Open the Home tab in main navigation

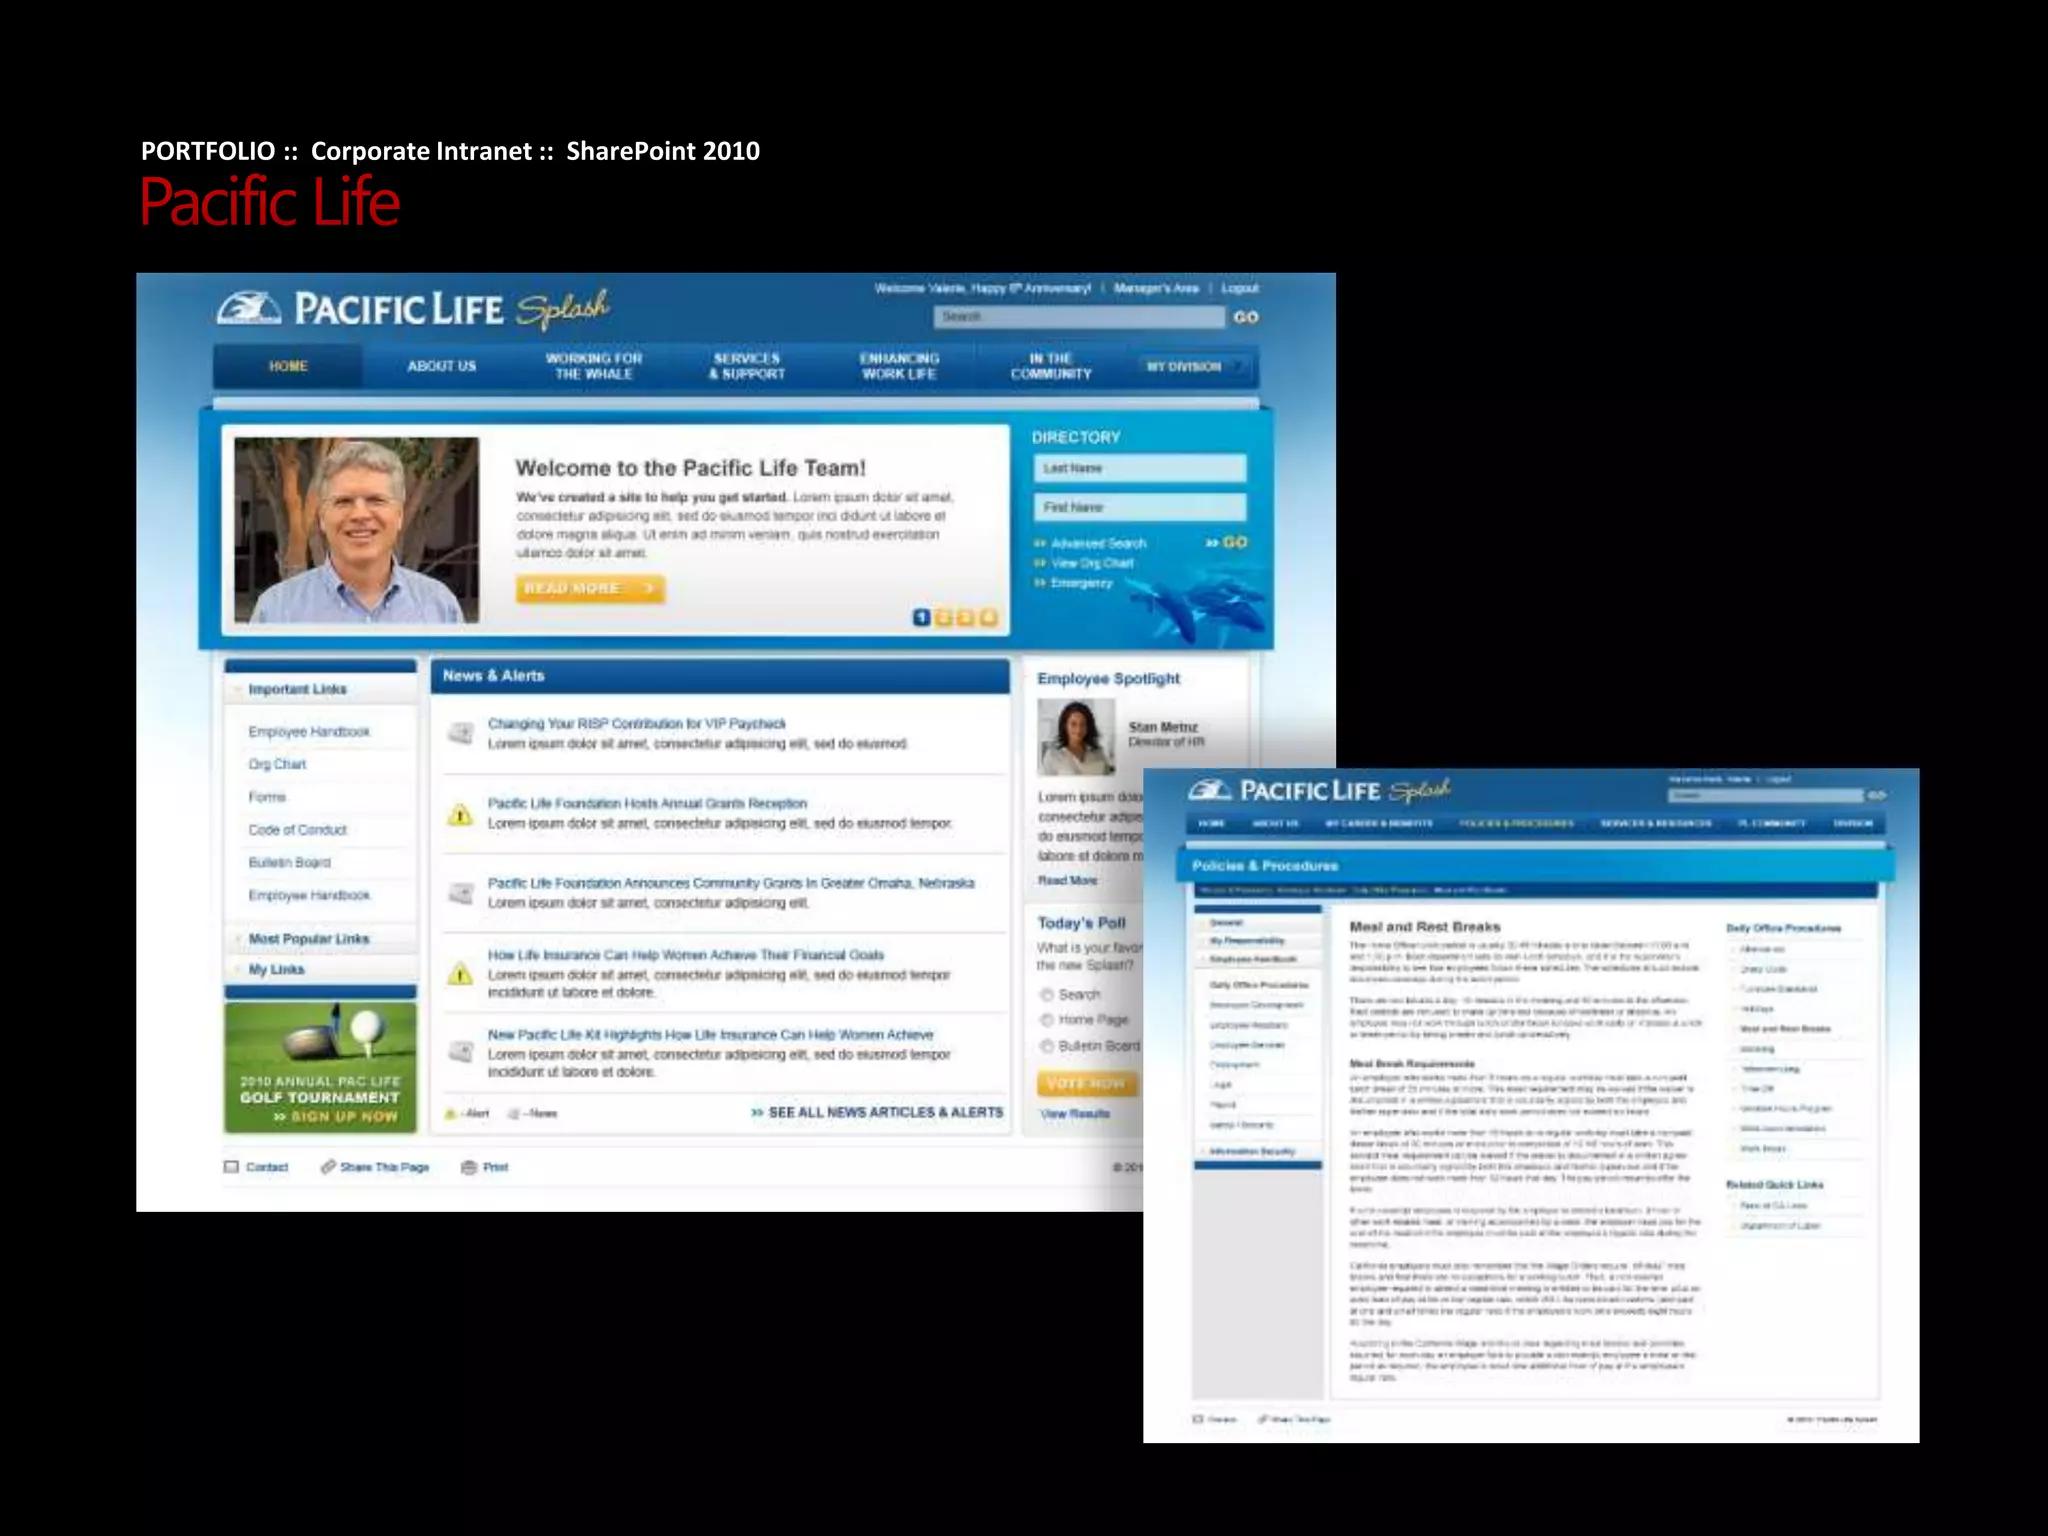(288, 366)
